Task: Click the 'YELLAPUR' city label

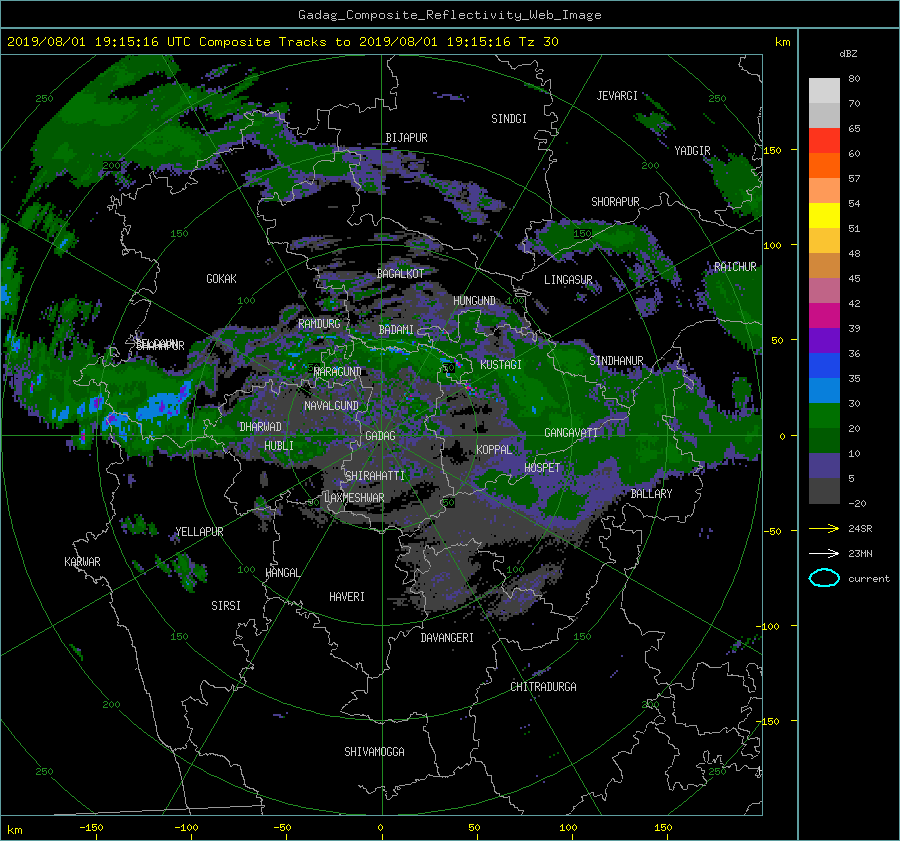Action: (199, 532)
